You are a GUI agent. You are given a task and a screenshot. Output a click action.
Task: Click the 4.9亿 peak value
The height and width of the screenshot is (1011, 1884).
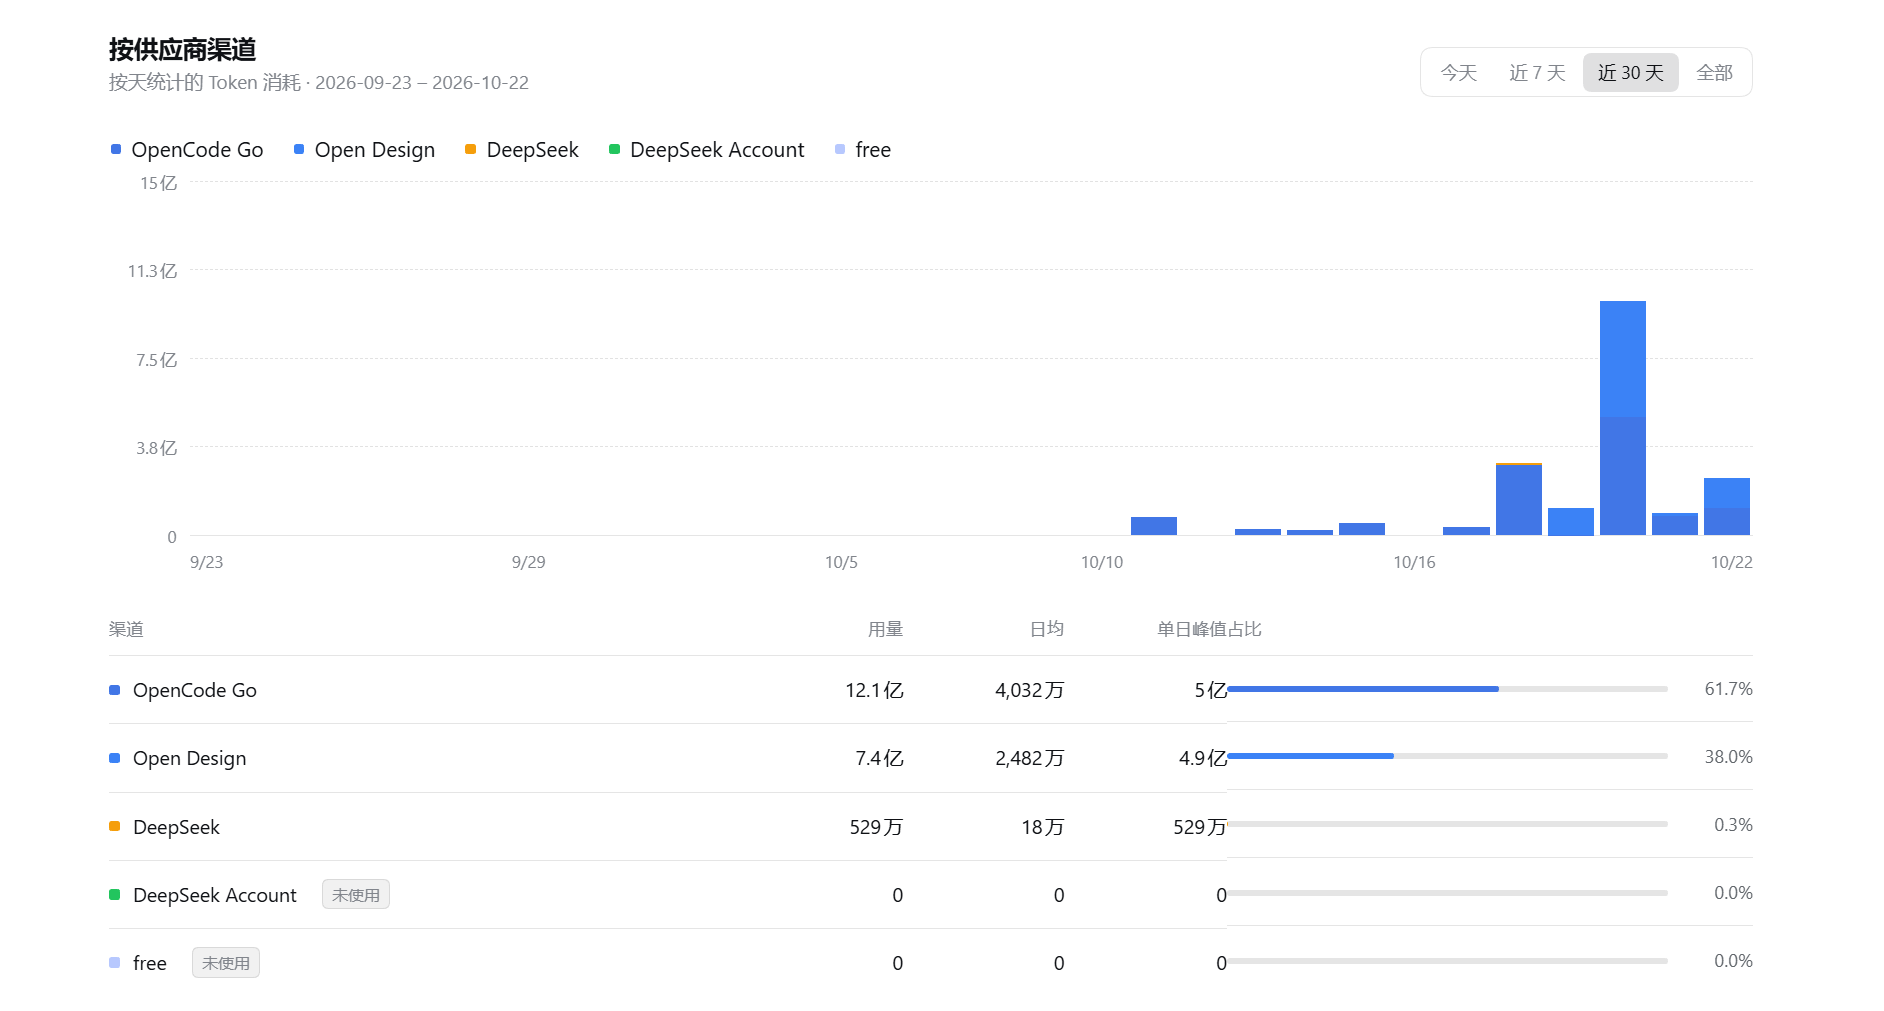point(1202,758)
